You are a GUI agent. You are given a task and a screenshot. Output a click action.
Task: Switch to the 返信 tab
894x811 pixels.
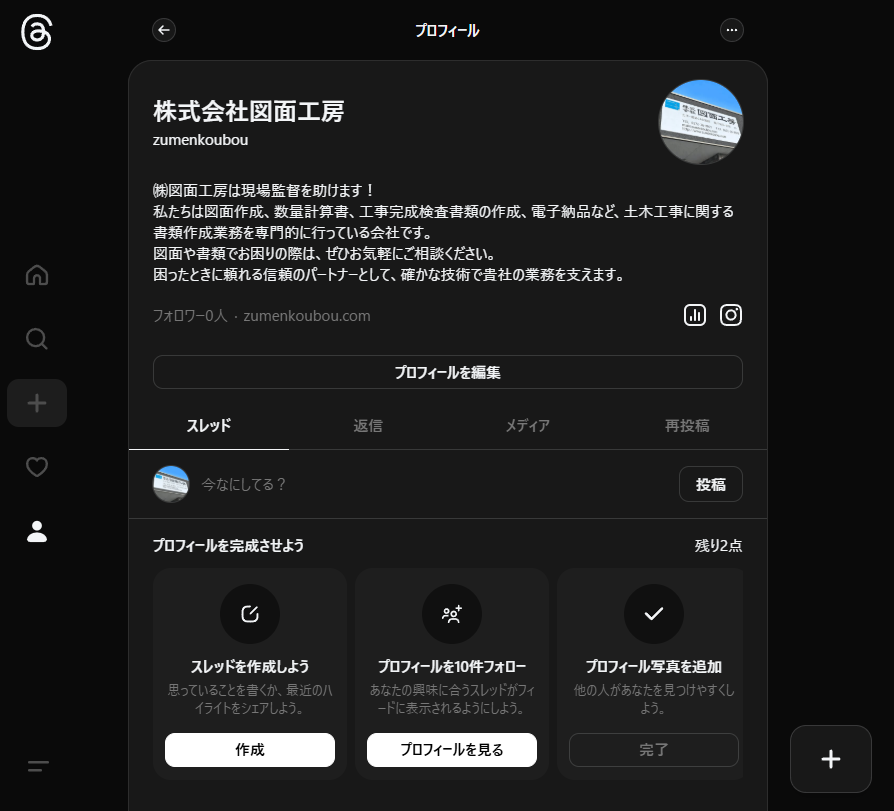(x=368, y=425)
